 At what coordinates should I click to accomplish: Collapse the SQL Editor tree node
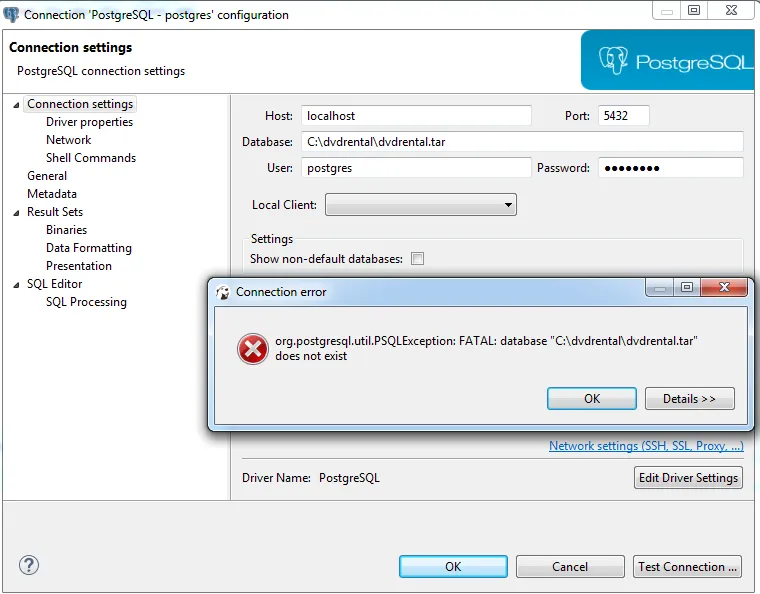(x=16, y=285)
